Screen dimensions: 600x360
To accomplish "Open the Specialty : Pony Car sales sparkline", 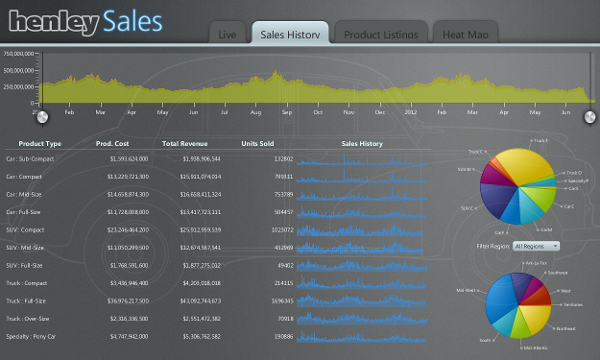I will (x=362, y=337).
